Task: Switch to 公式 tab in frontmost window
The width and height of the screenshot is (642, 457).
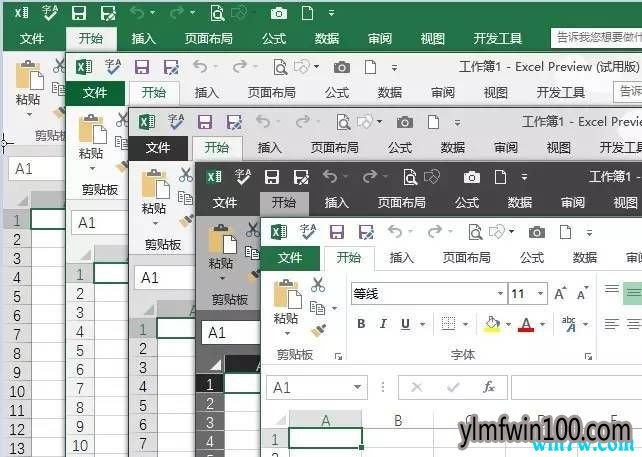Action: pyautogui.click(x=532, y=258)
